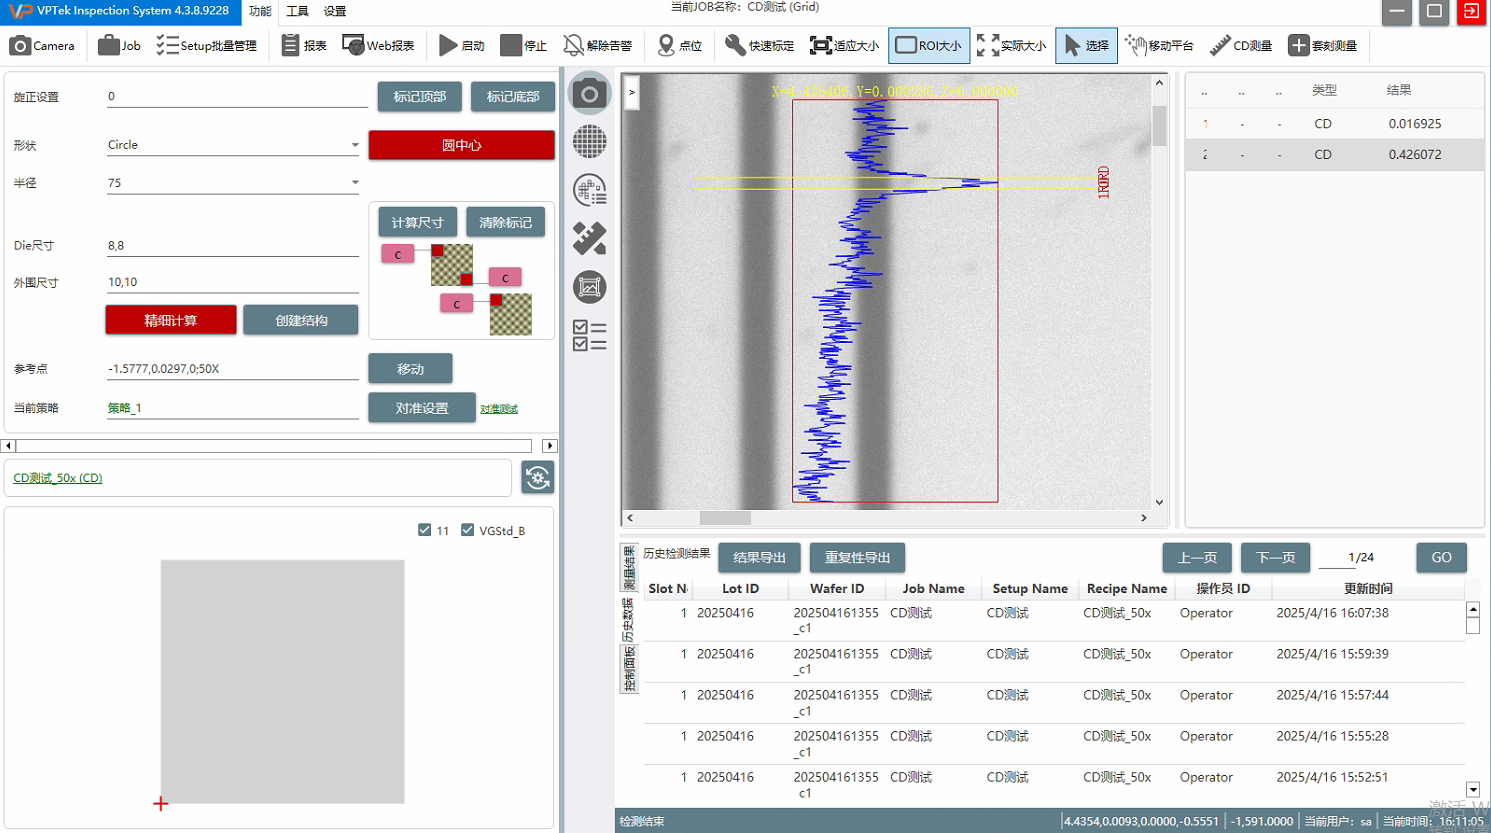Open the wafer die list sidebar icon
Viewport: 1491px width, 833px height.
tap(589, 190)
